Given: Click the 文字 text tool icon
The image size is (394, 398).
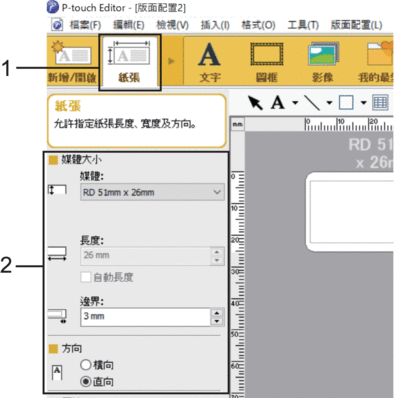Looking at the screenshot, I should [210, 62].
